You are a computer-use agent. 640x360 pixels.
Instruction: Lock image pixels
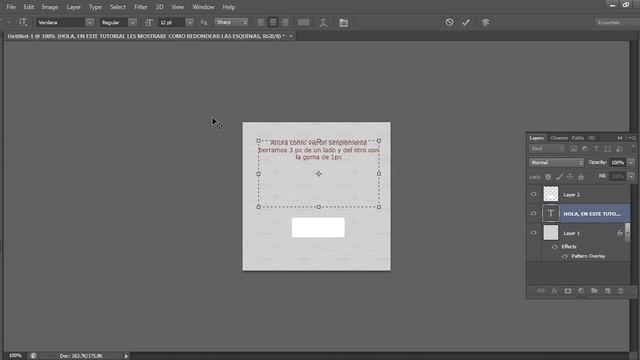559,177
